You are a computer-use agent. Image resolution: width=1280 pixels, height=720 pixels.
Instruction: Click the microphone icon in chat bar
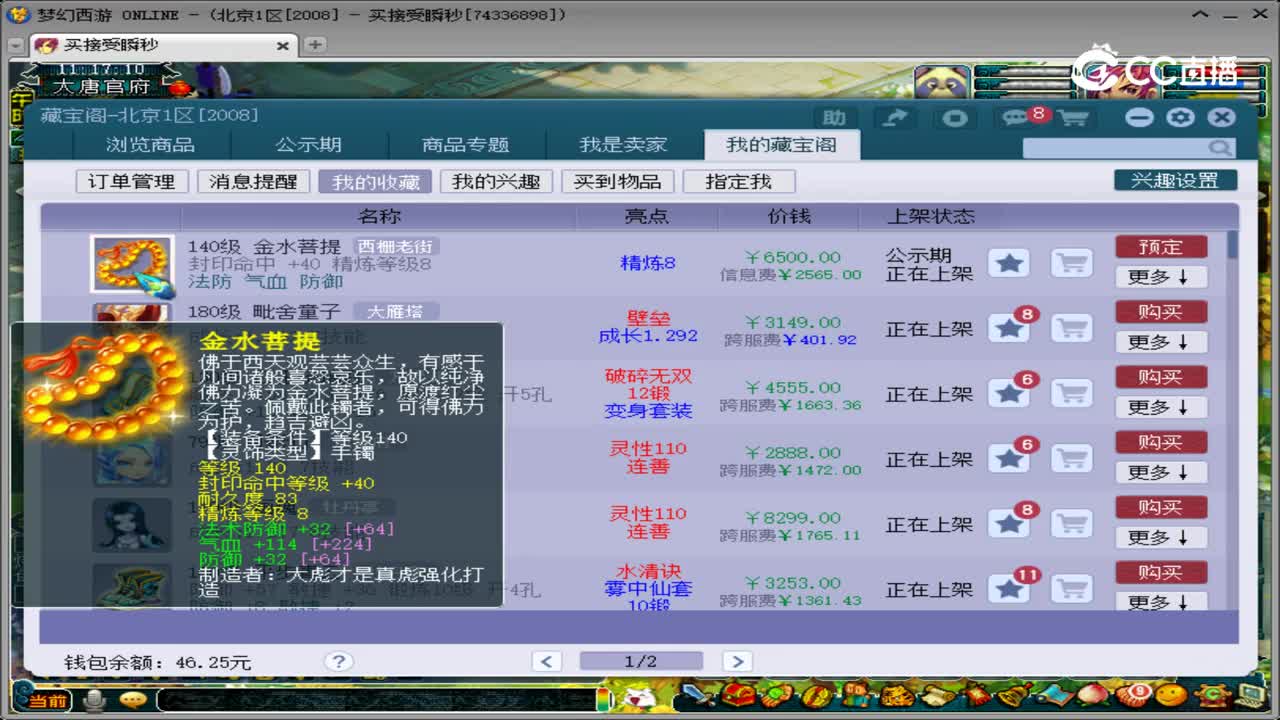95,699
